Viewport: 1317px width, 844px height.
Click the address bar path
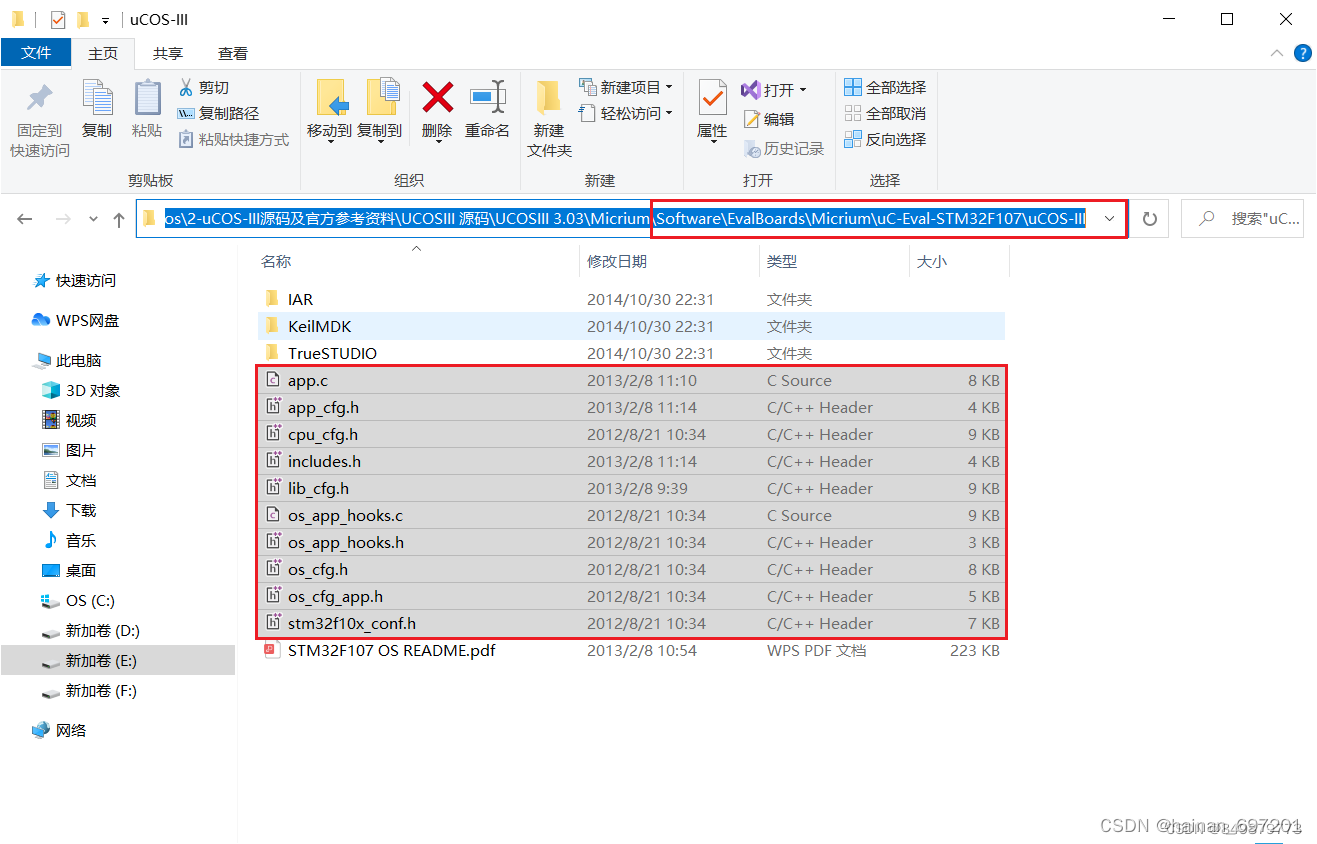click(625, 219)
